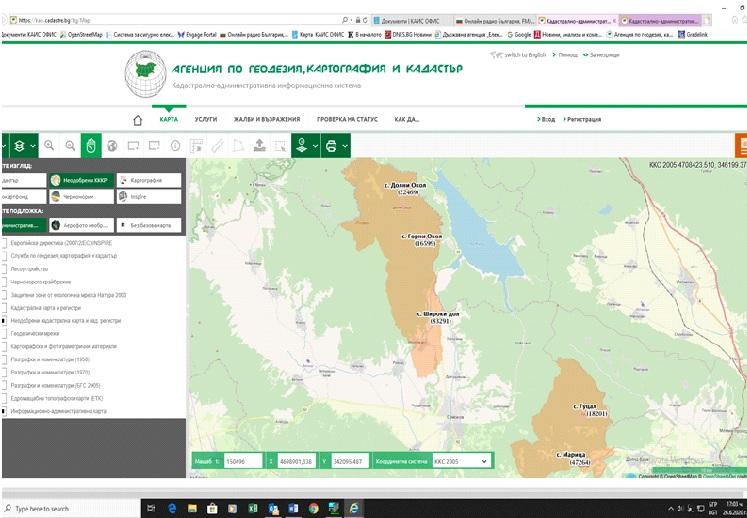This screenshot has width=747, height=518.
Task: Choose the polygon draw tool
Action: tap(238, 146)
